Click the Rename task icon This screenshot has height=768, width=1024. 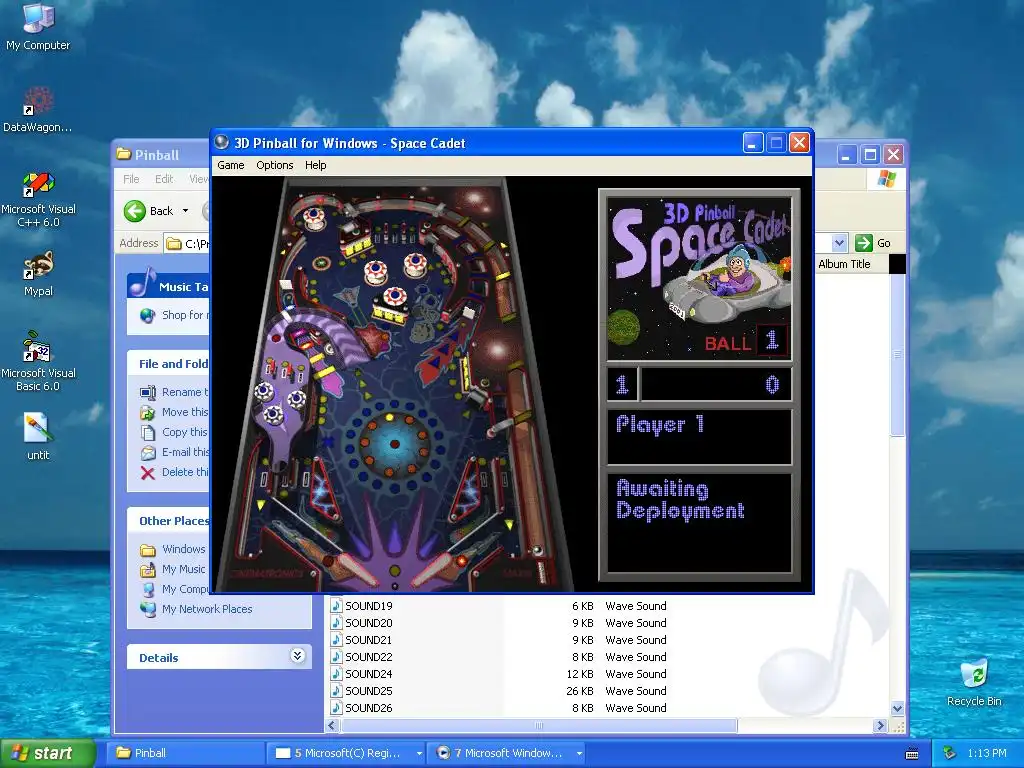click(148, 392)
